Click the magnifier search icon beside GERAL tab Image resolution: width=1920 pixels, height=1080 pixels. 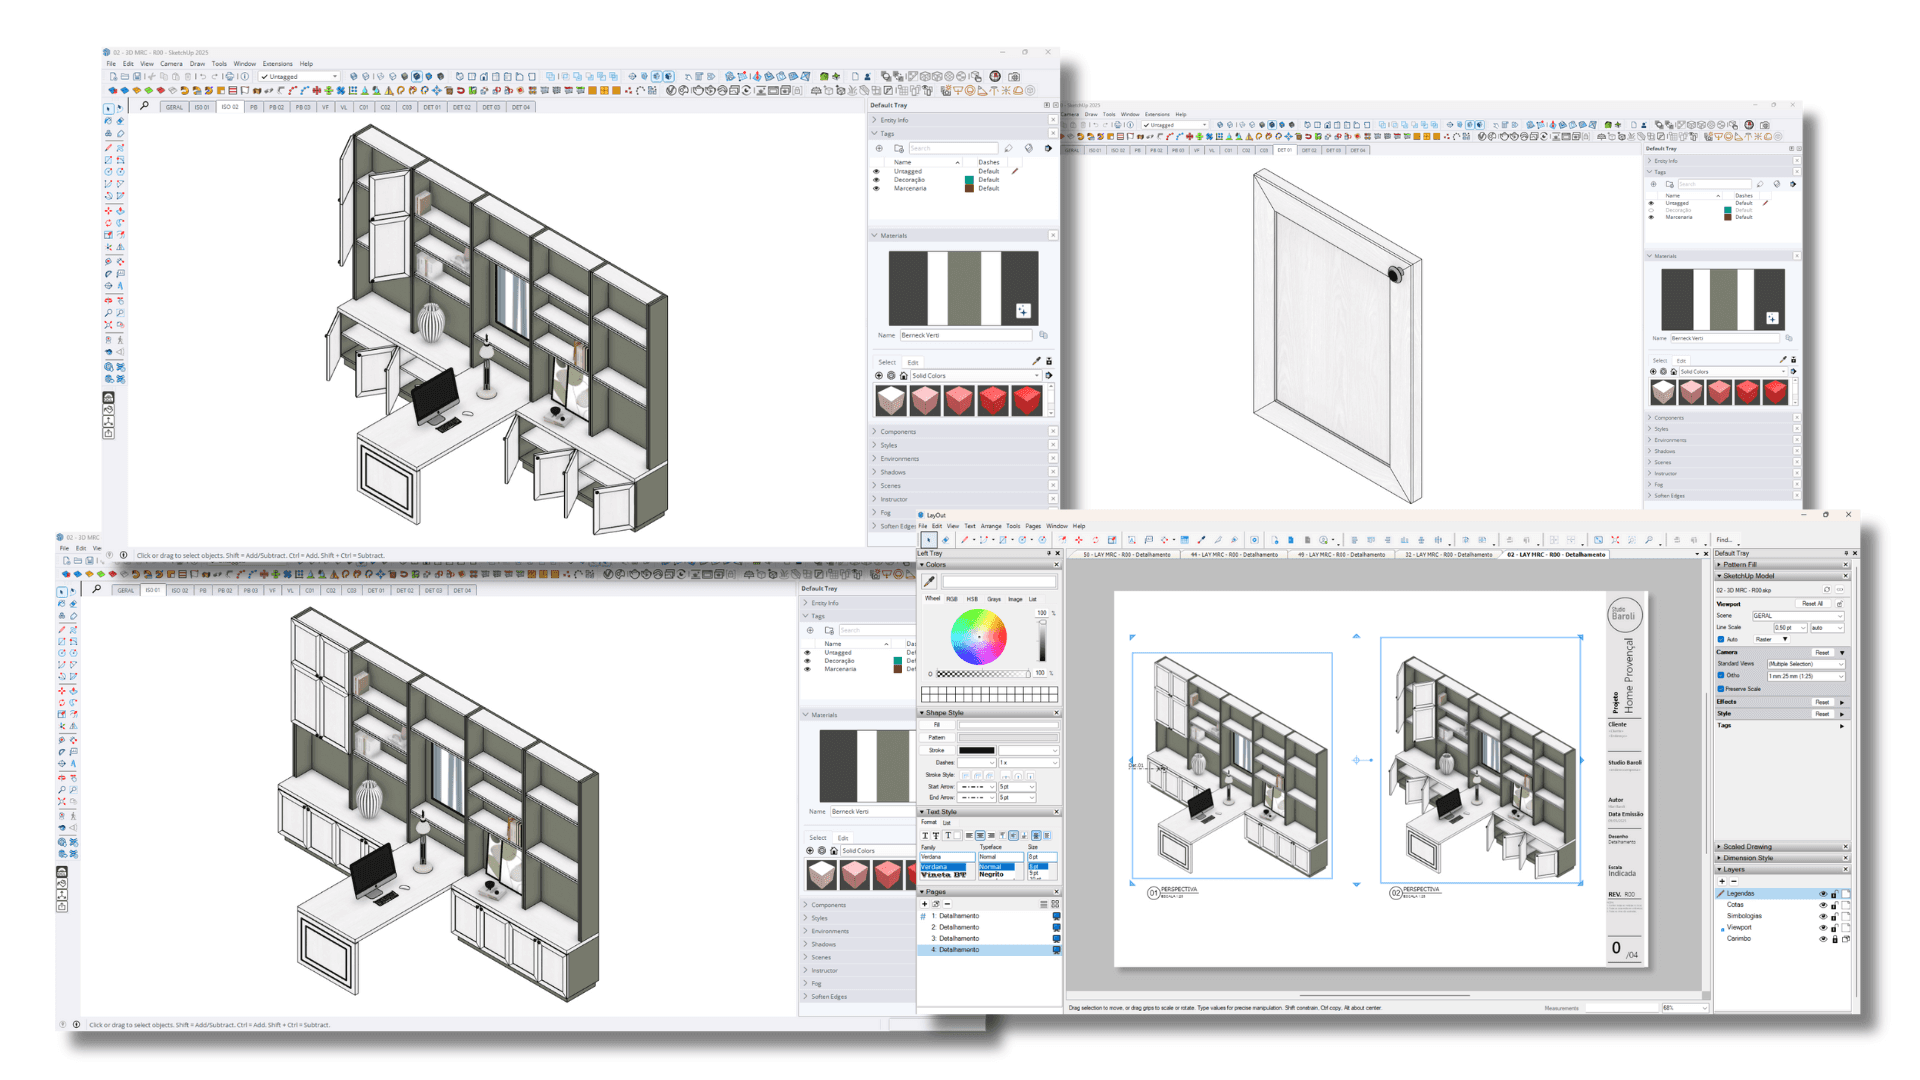(x=144, y=106)
